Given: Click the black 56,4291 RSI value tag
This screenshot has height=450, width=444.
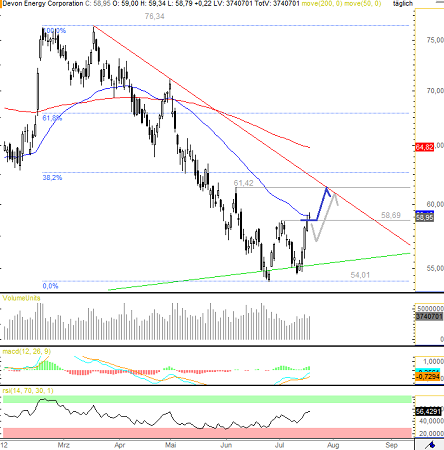Looking at the screenshot, I should pos(429,412).
